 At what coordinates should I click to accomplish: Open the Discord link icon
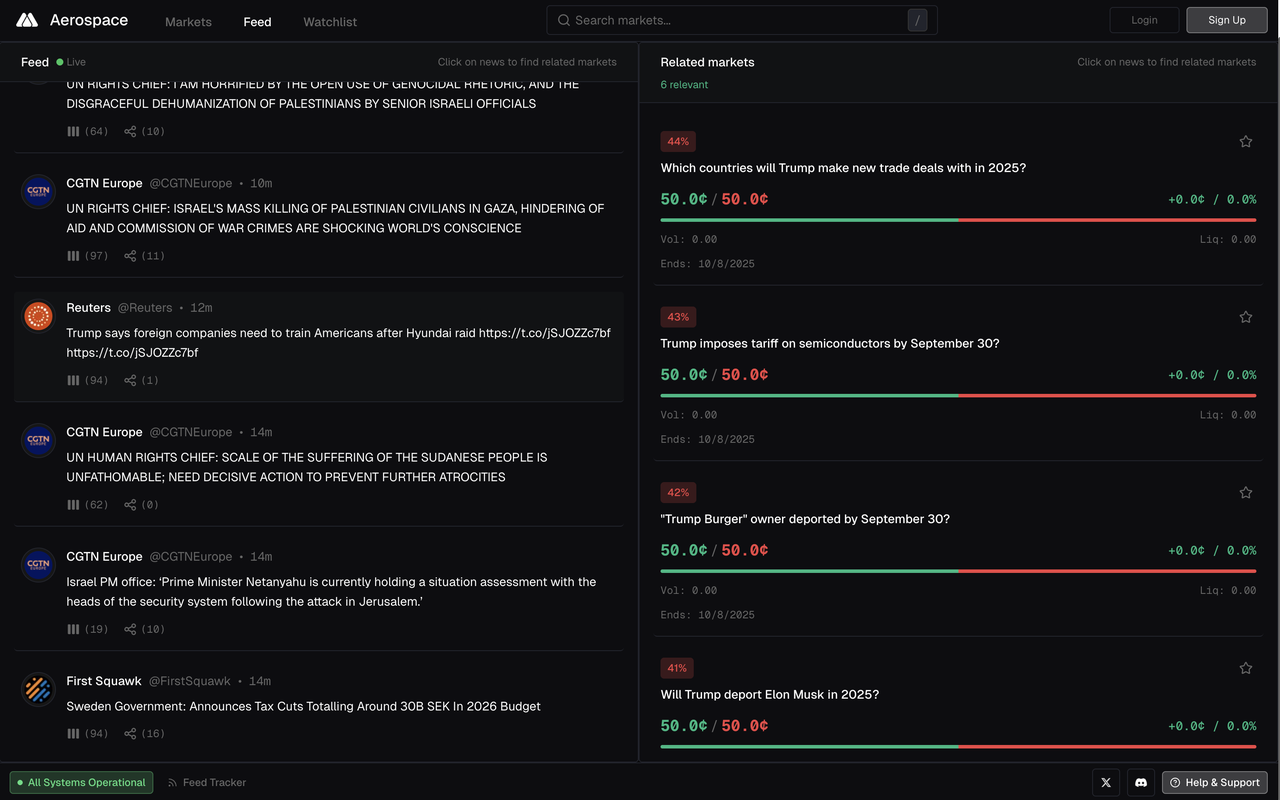tap(1141, 782)
